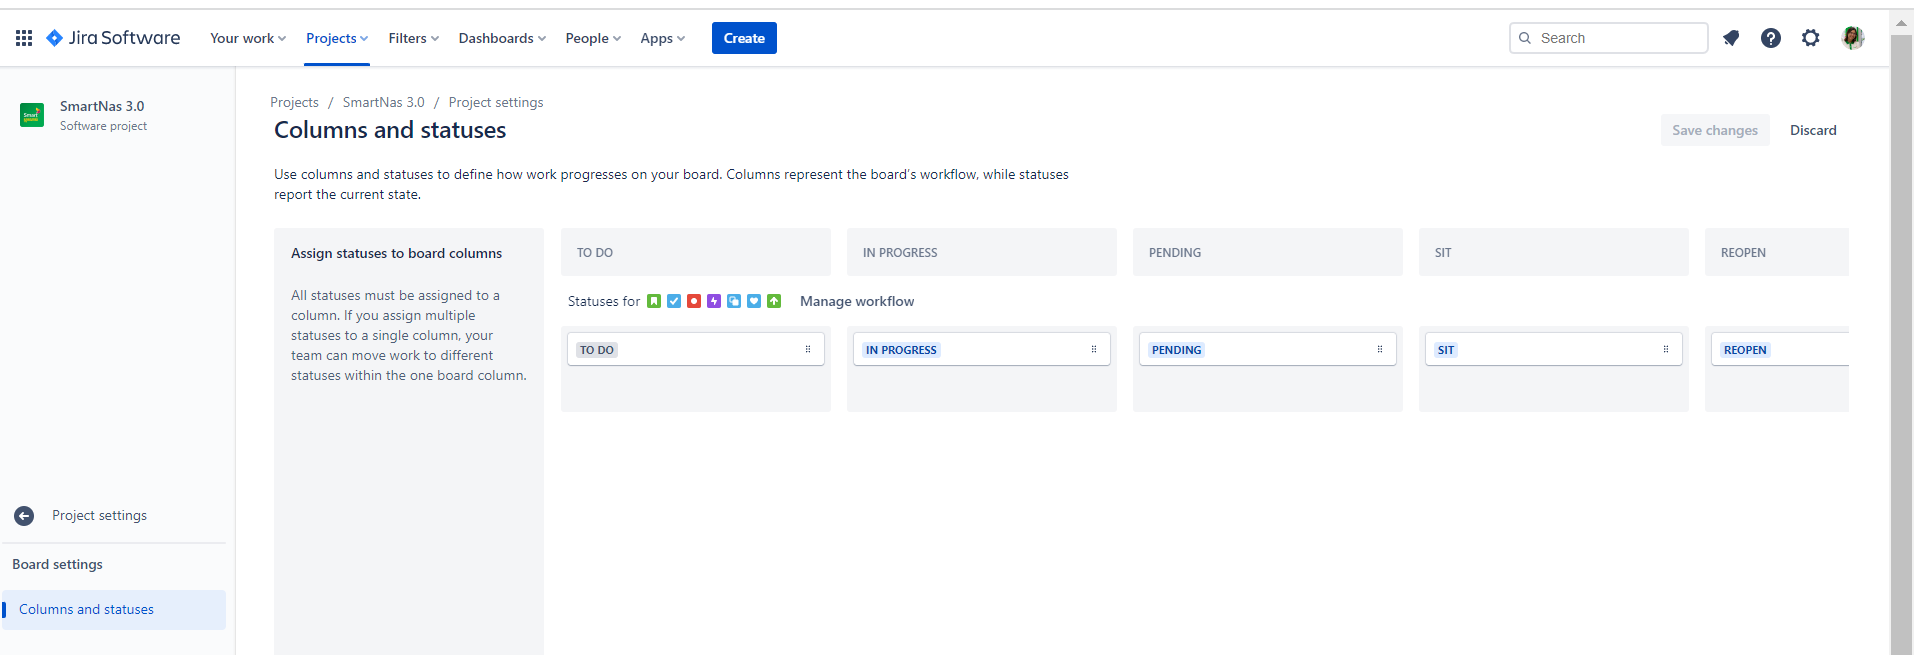Viewport: 1914px width, 655px height.
Task: Click the TO DO column header
Action: coord(696,252)
